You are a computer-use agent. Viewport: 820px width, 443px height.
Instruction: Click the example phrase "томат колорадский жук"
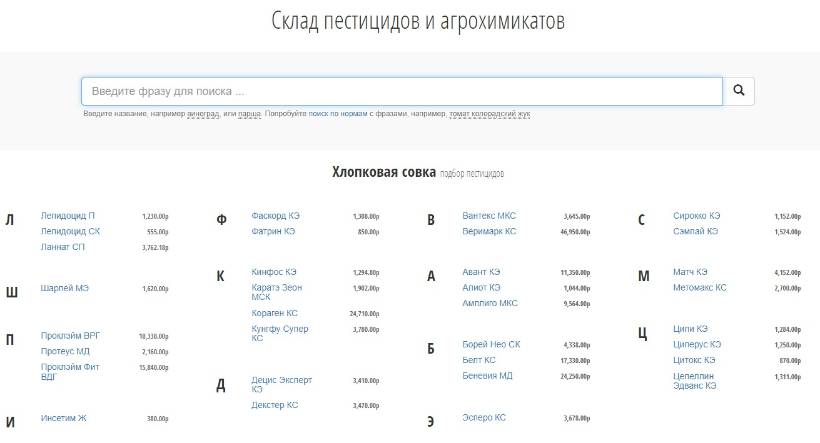(x=490, y=114)
